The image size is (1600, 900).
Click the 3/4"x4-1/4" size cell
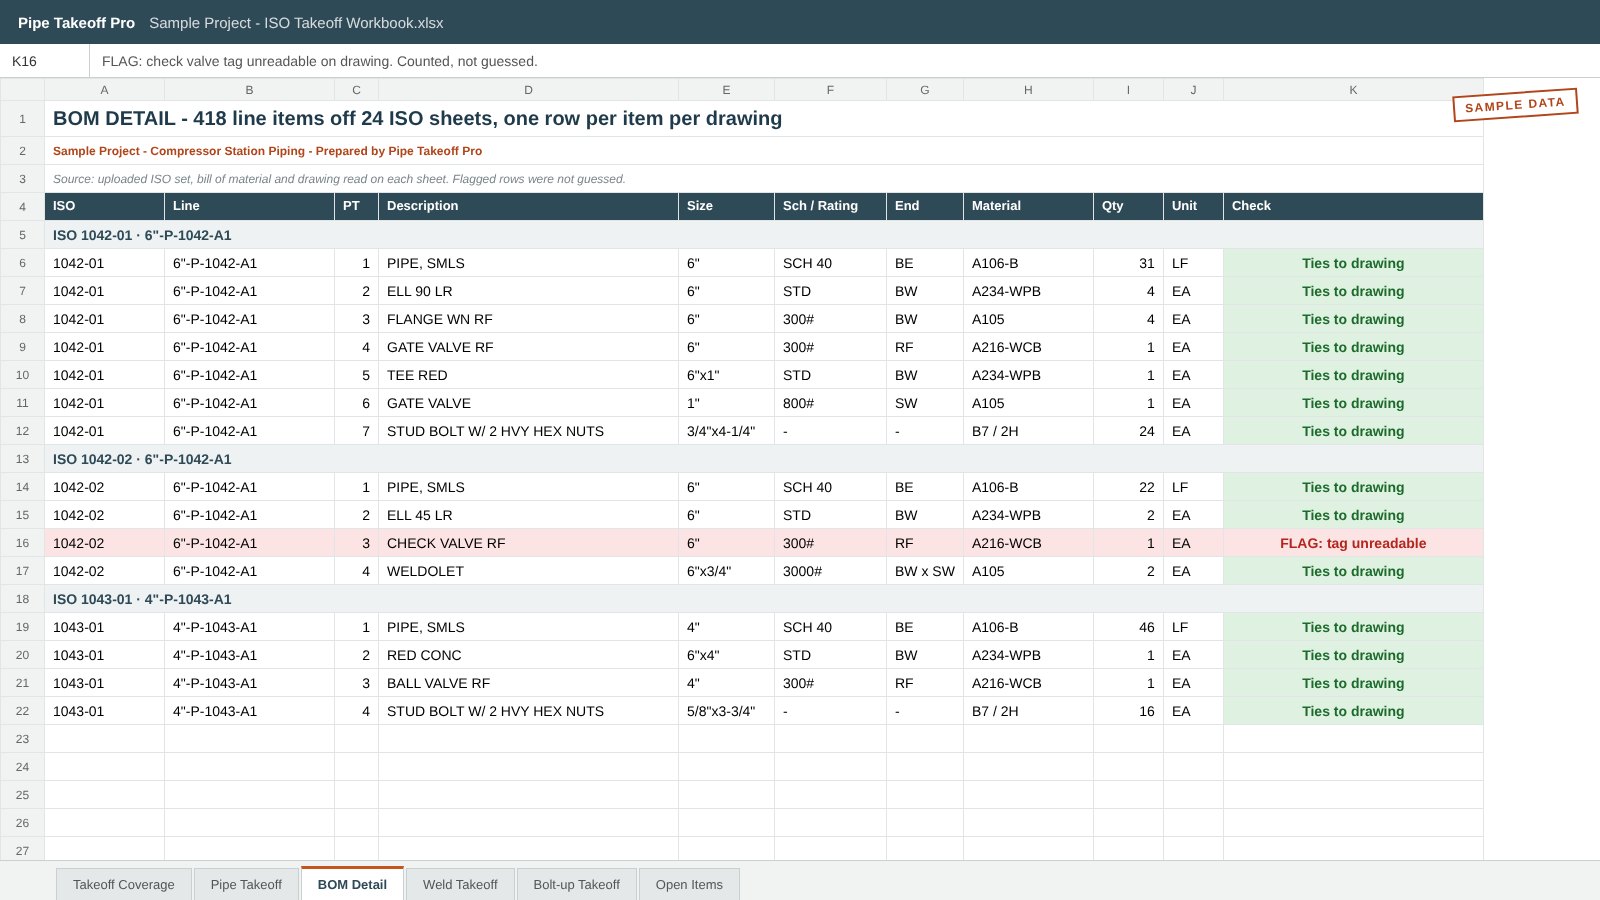726,431
